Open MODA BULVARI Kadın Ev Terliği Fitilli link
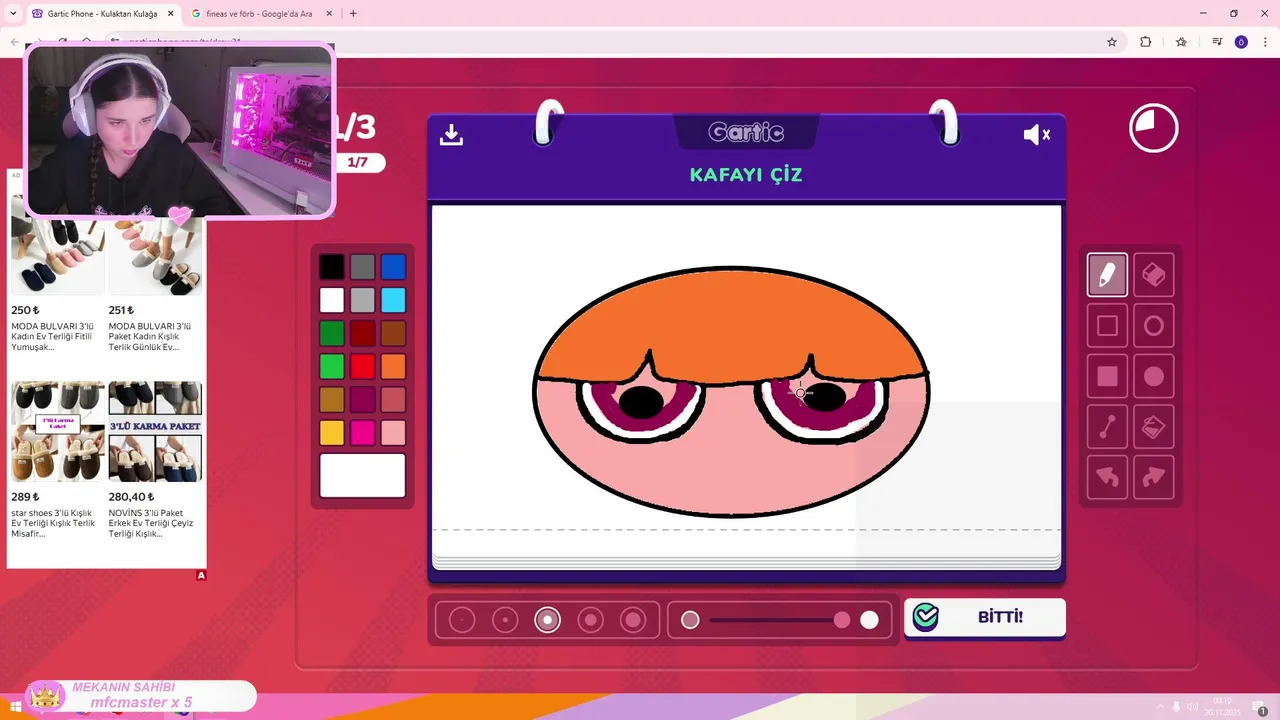Screen dimensions: 1280x720 (x=52, y=336)
